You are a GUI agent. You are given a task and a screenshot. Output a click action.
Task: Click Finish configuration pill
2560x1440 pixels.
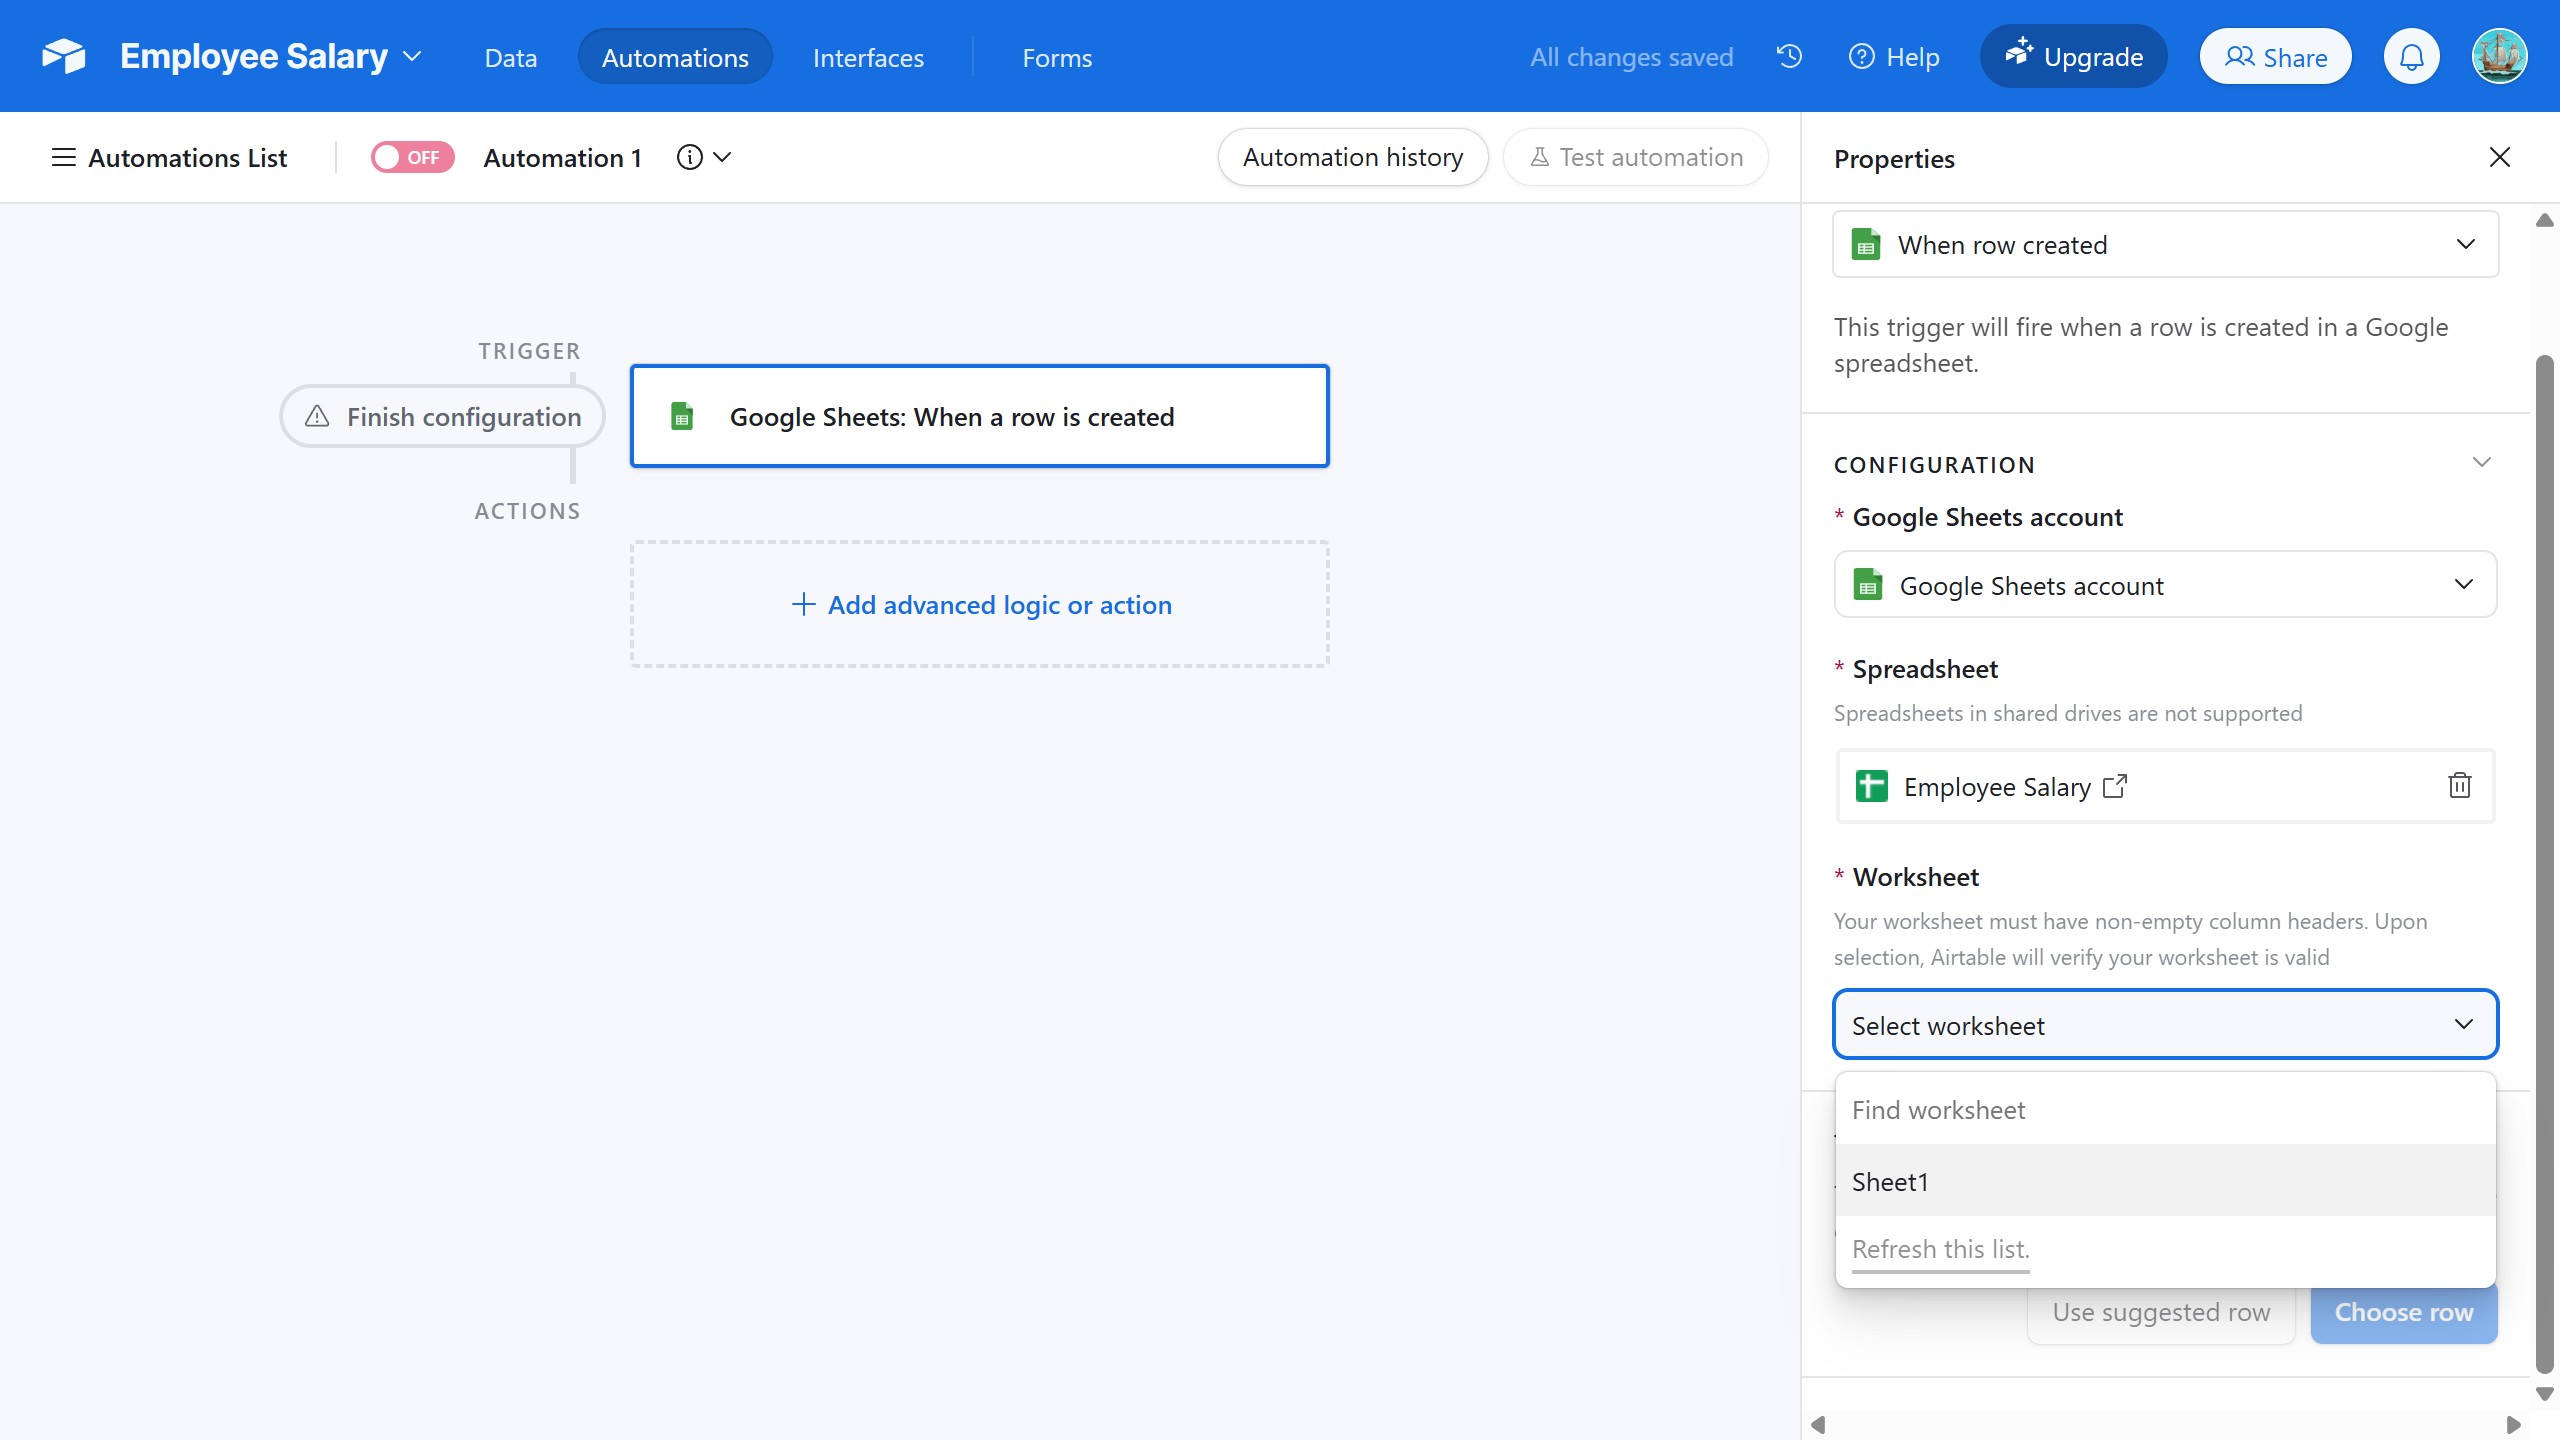point(442,416)
